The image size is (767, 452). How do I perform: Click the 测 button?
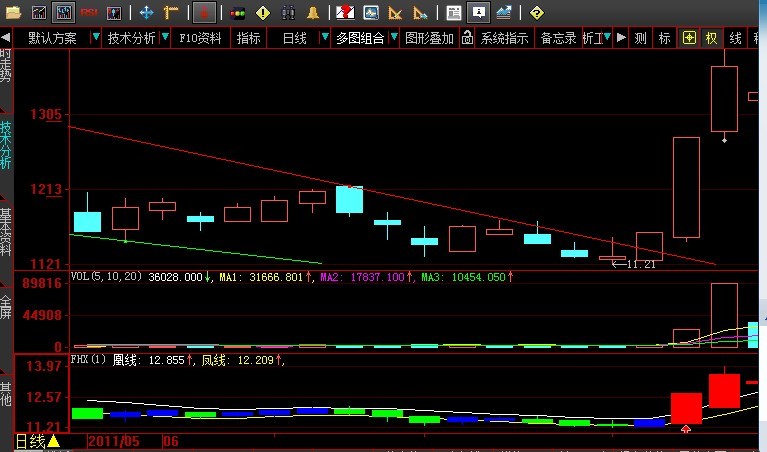(640, 38)
